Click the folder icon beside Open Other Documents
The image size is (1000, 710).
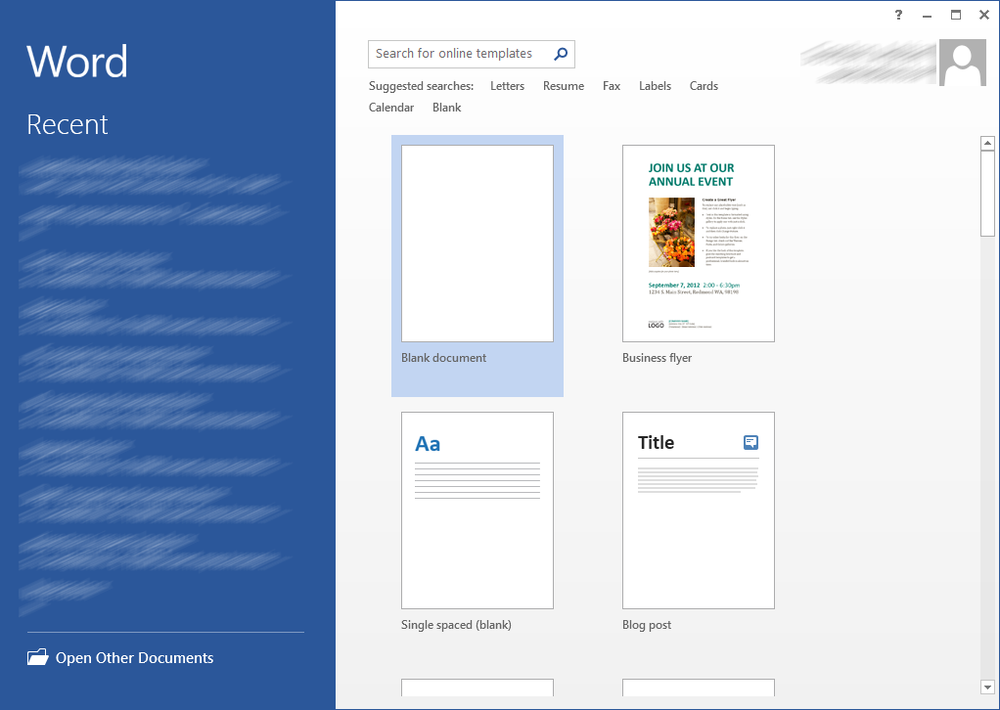click(x=38, y=657)
